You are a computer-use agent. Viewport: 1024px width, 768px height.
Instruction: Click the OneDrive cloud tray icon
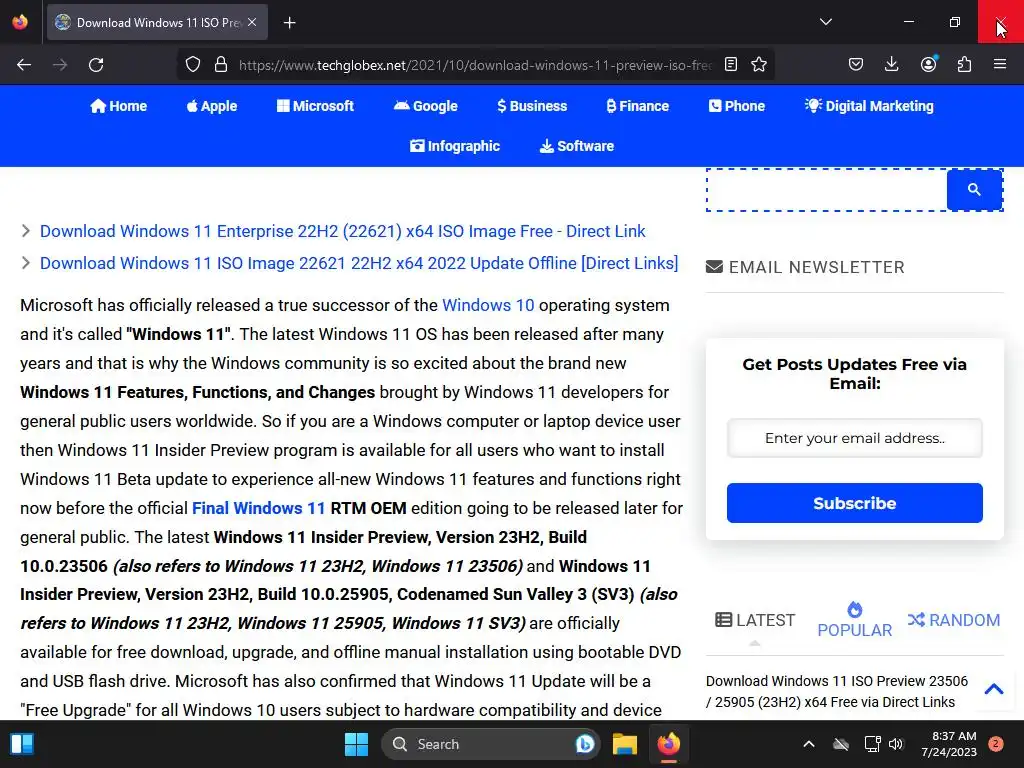pos(841,744)
